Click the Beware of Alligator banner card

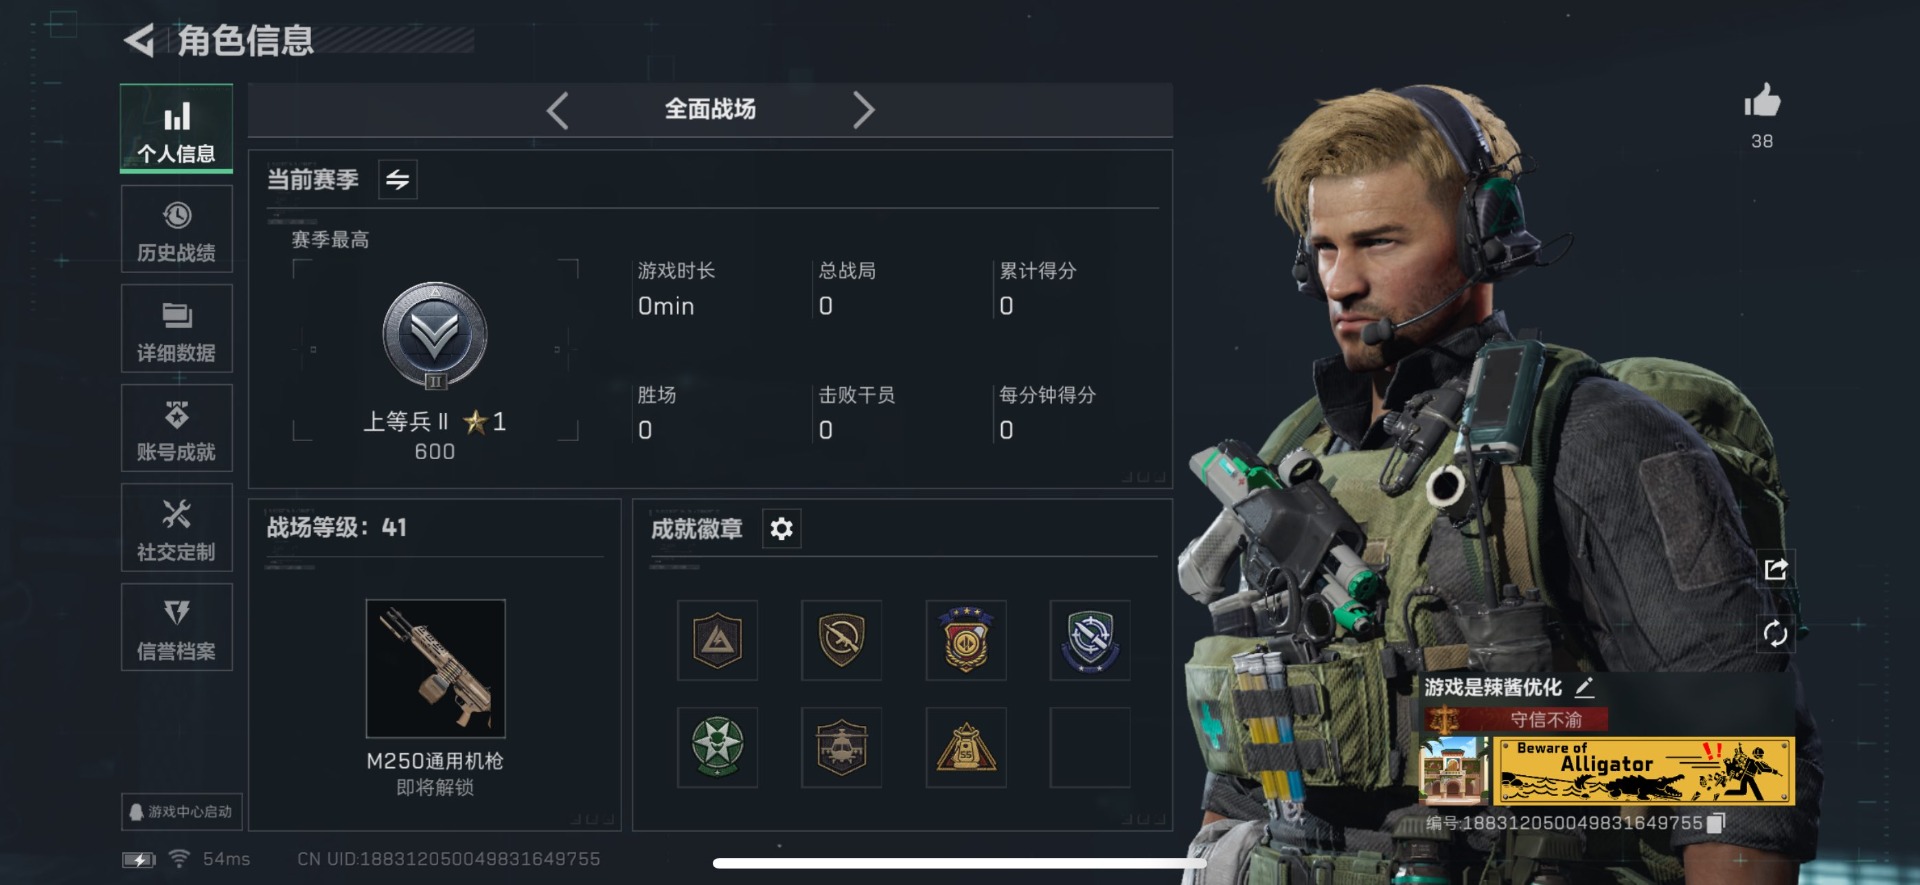coord(1644,771)
